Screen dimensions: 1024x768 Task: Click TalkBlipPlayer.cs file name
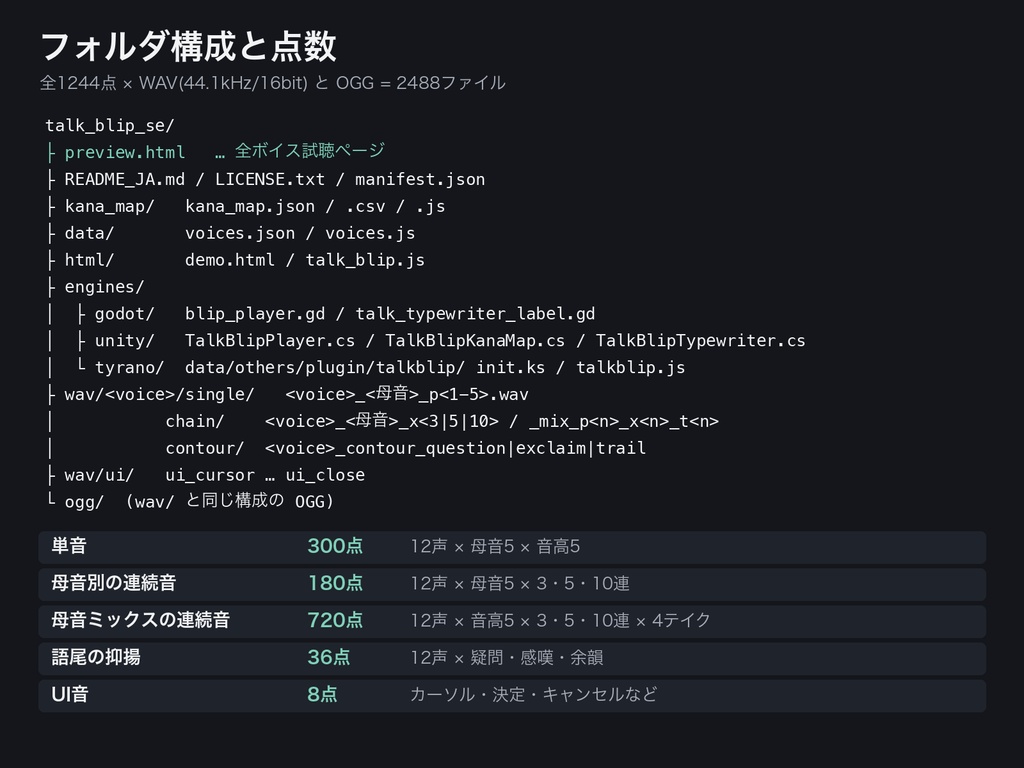pos(270,341)
